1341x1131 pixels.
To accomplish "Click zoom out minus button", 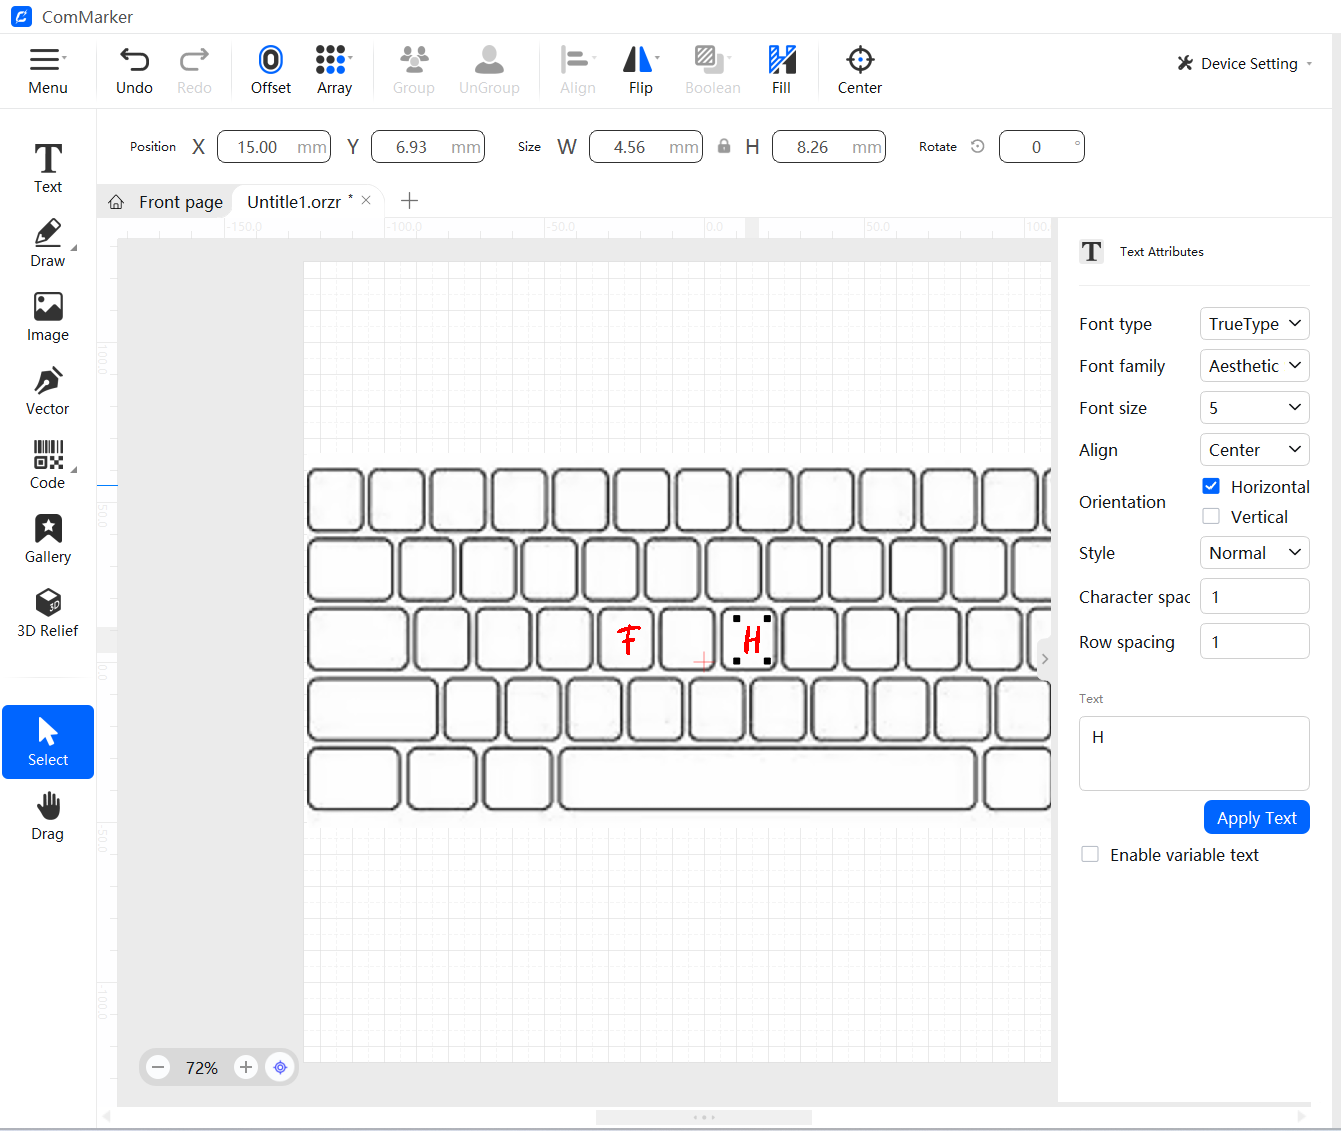I will [x=158, y=1067].
